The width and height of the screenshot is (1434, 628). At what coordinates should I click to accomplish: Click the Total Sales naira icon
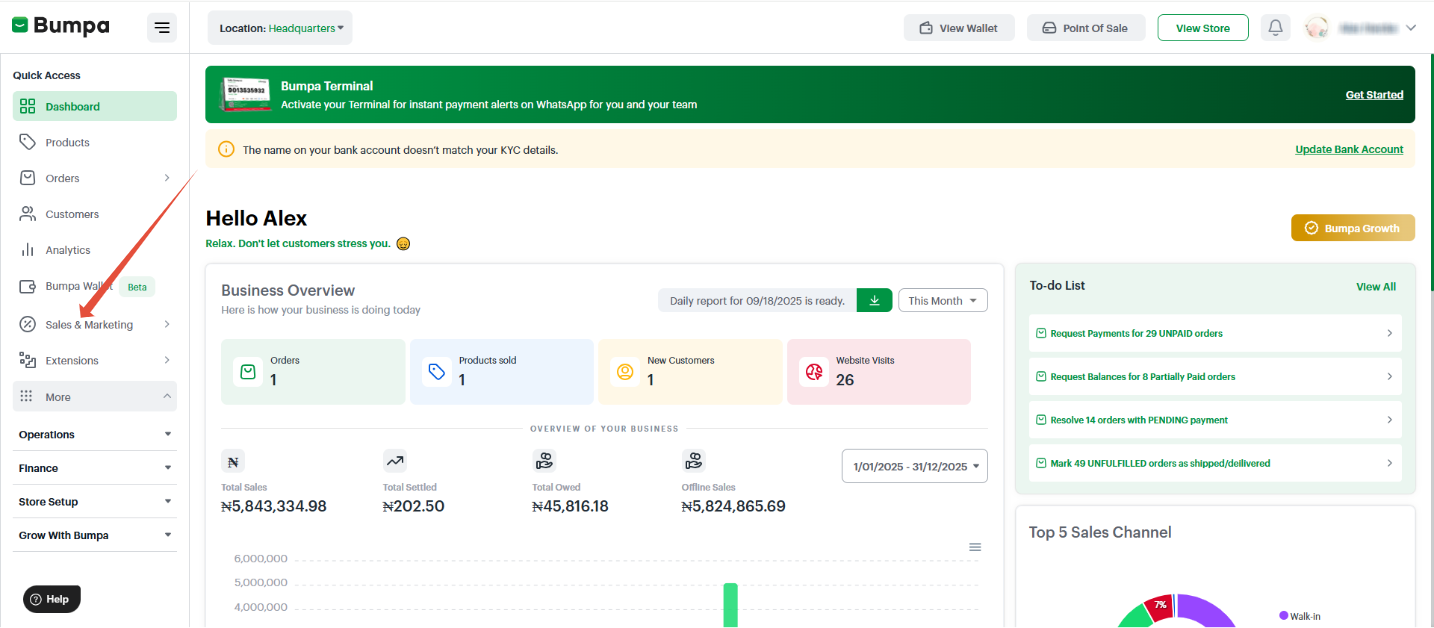(x=233, y=461)
